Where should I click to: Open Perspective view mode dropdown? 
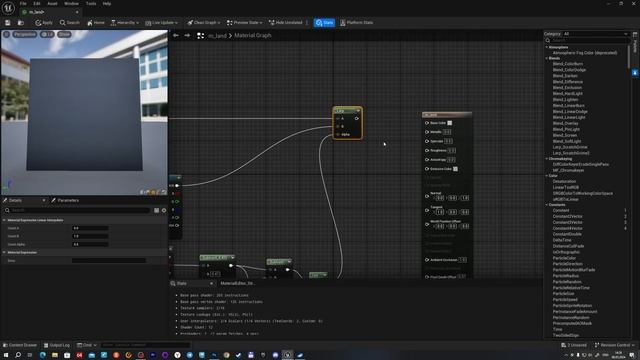click(x=24, y=35)
